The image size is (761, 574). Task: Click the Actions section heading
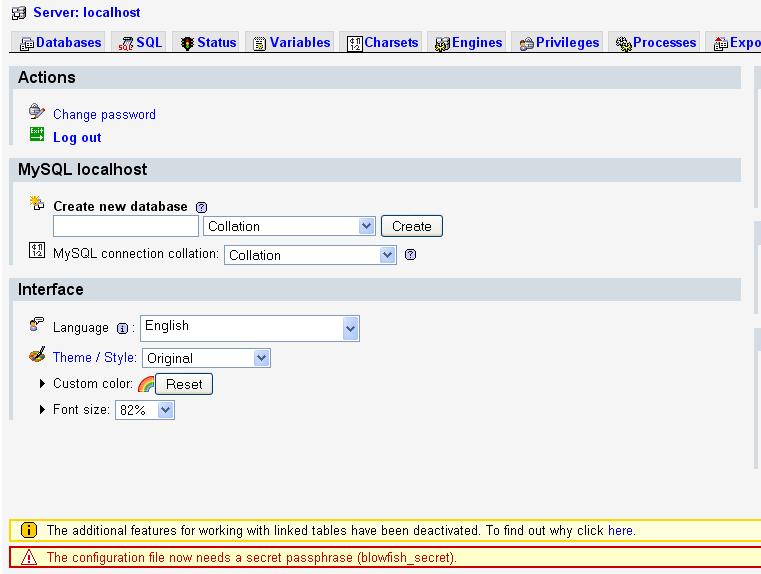pyautogui.click(x=47, y=78)
